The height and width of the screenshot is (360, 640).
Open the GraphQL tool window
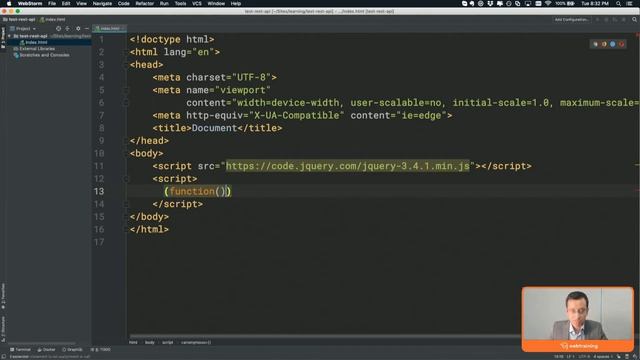[x=72, y=350]
